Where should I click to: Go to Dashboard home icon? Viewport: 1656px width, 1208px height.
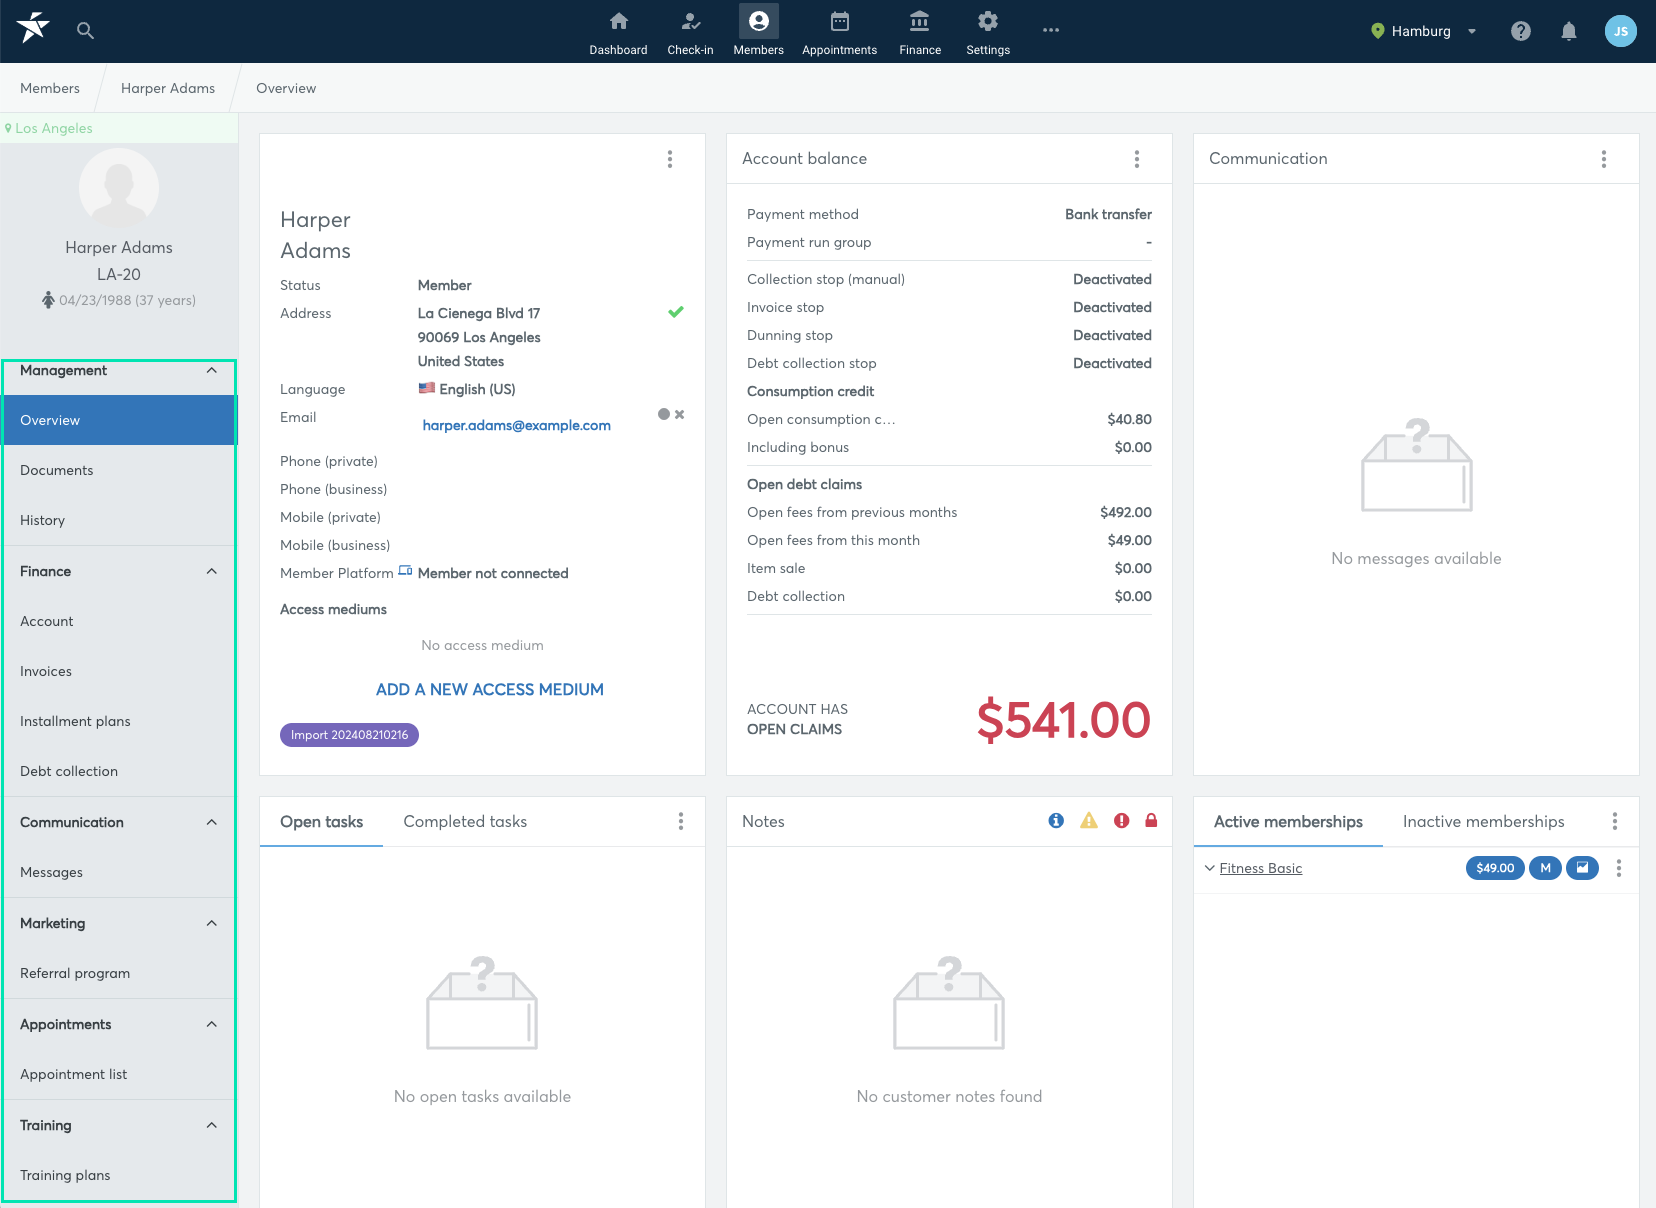618,21
